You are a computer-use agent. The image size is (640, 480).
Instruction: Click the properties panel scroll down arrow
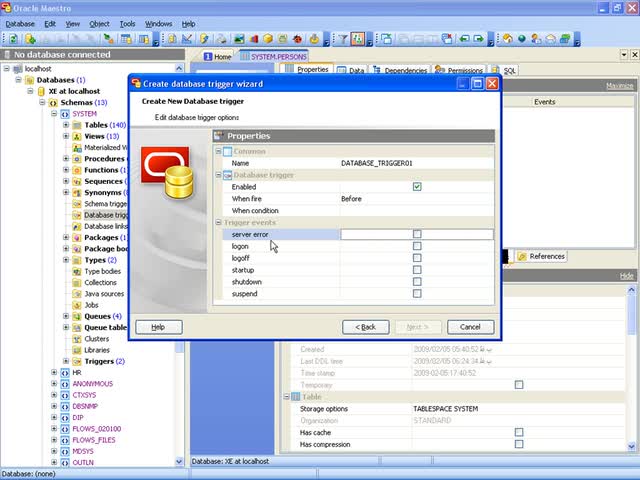click(x=631, y=446)
